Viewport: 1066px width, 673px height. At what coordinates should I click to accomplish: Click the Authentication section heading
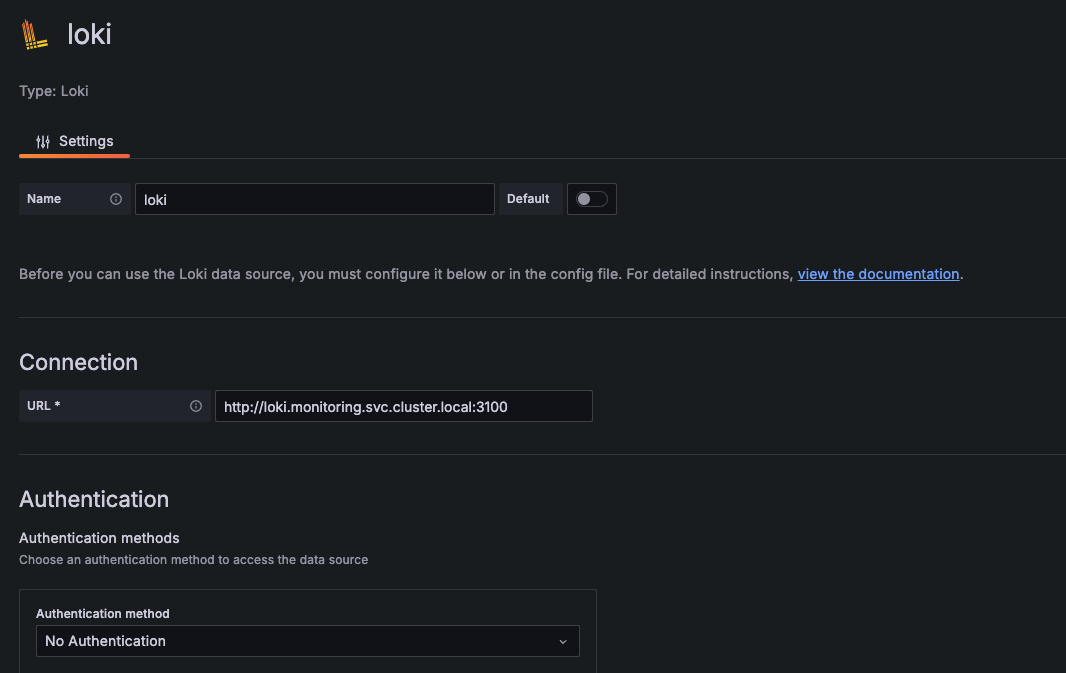tap(94, 500)
